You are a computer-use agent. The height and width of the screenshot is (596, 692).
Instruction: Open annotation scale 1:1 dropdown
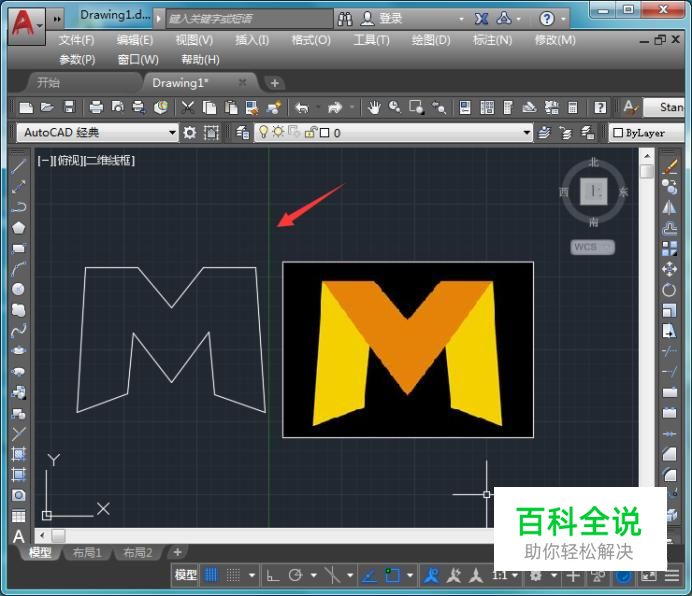coord(505,575)
